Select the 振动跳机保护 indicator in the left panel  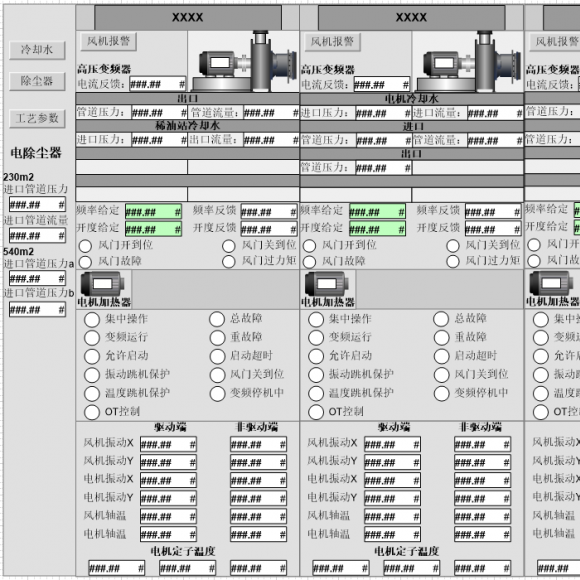tap(92, 375)
